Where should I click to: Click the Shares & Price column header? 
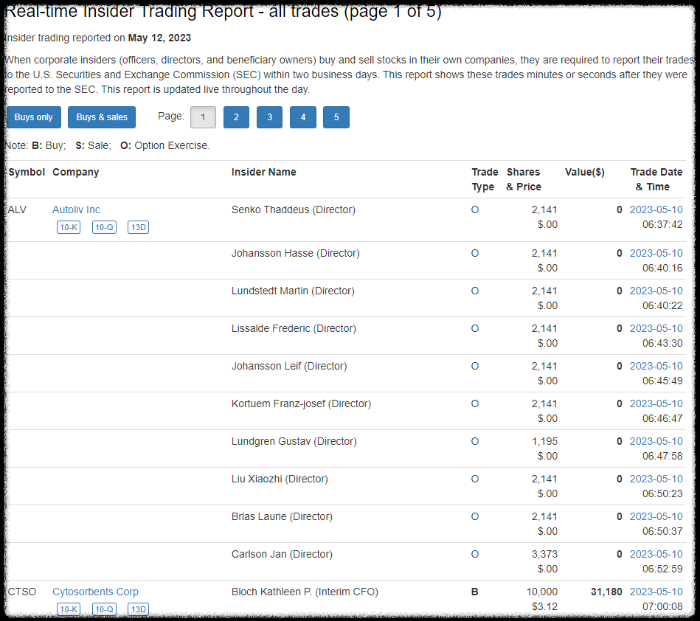pyautogui.click(x=524, y=179)
